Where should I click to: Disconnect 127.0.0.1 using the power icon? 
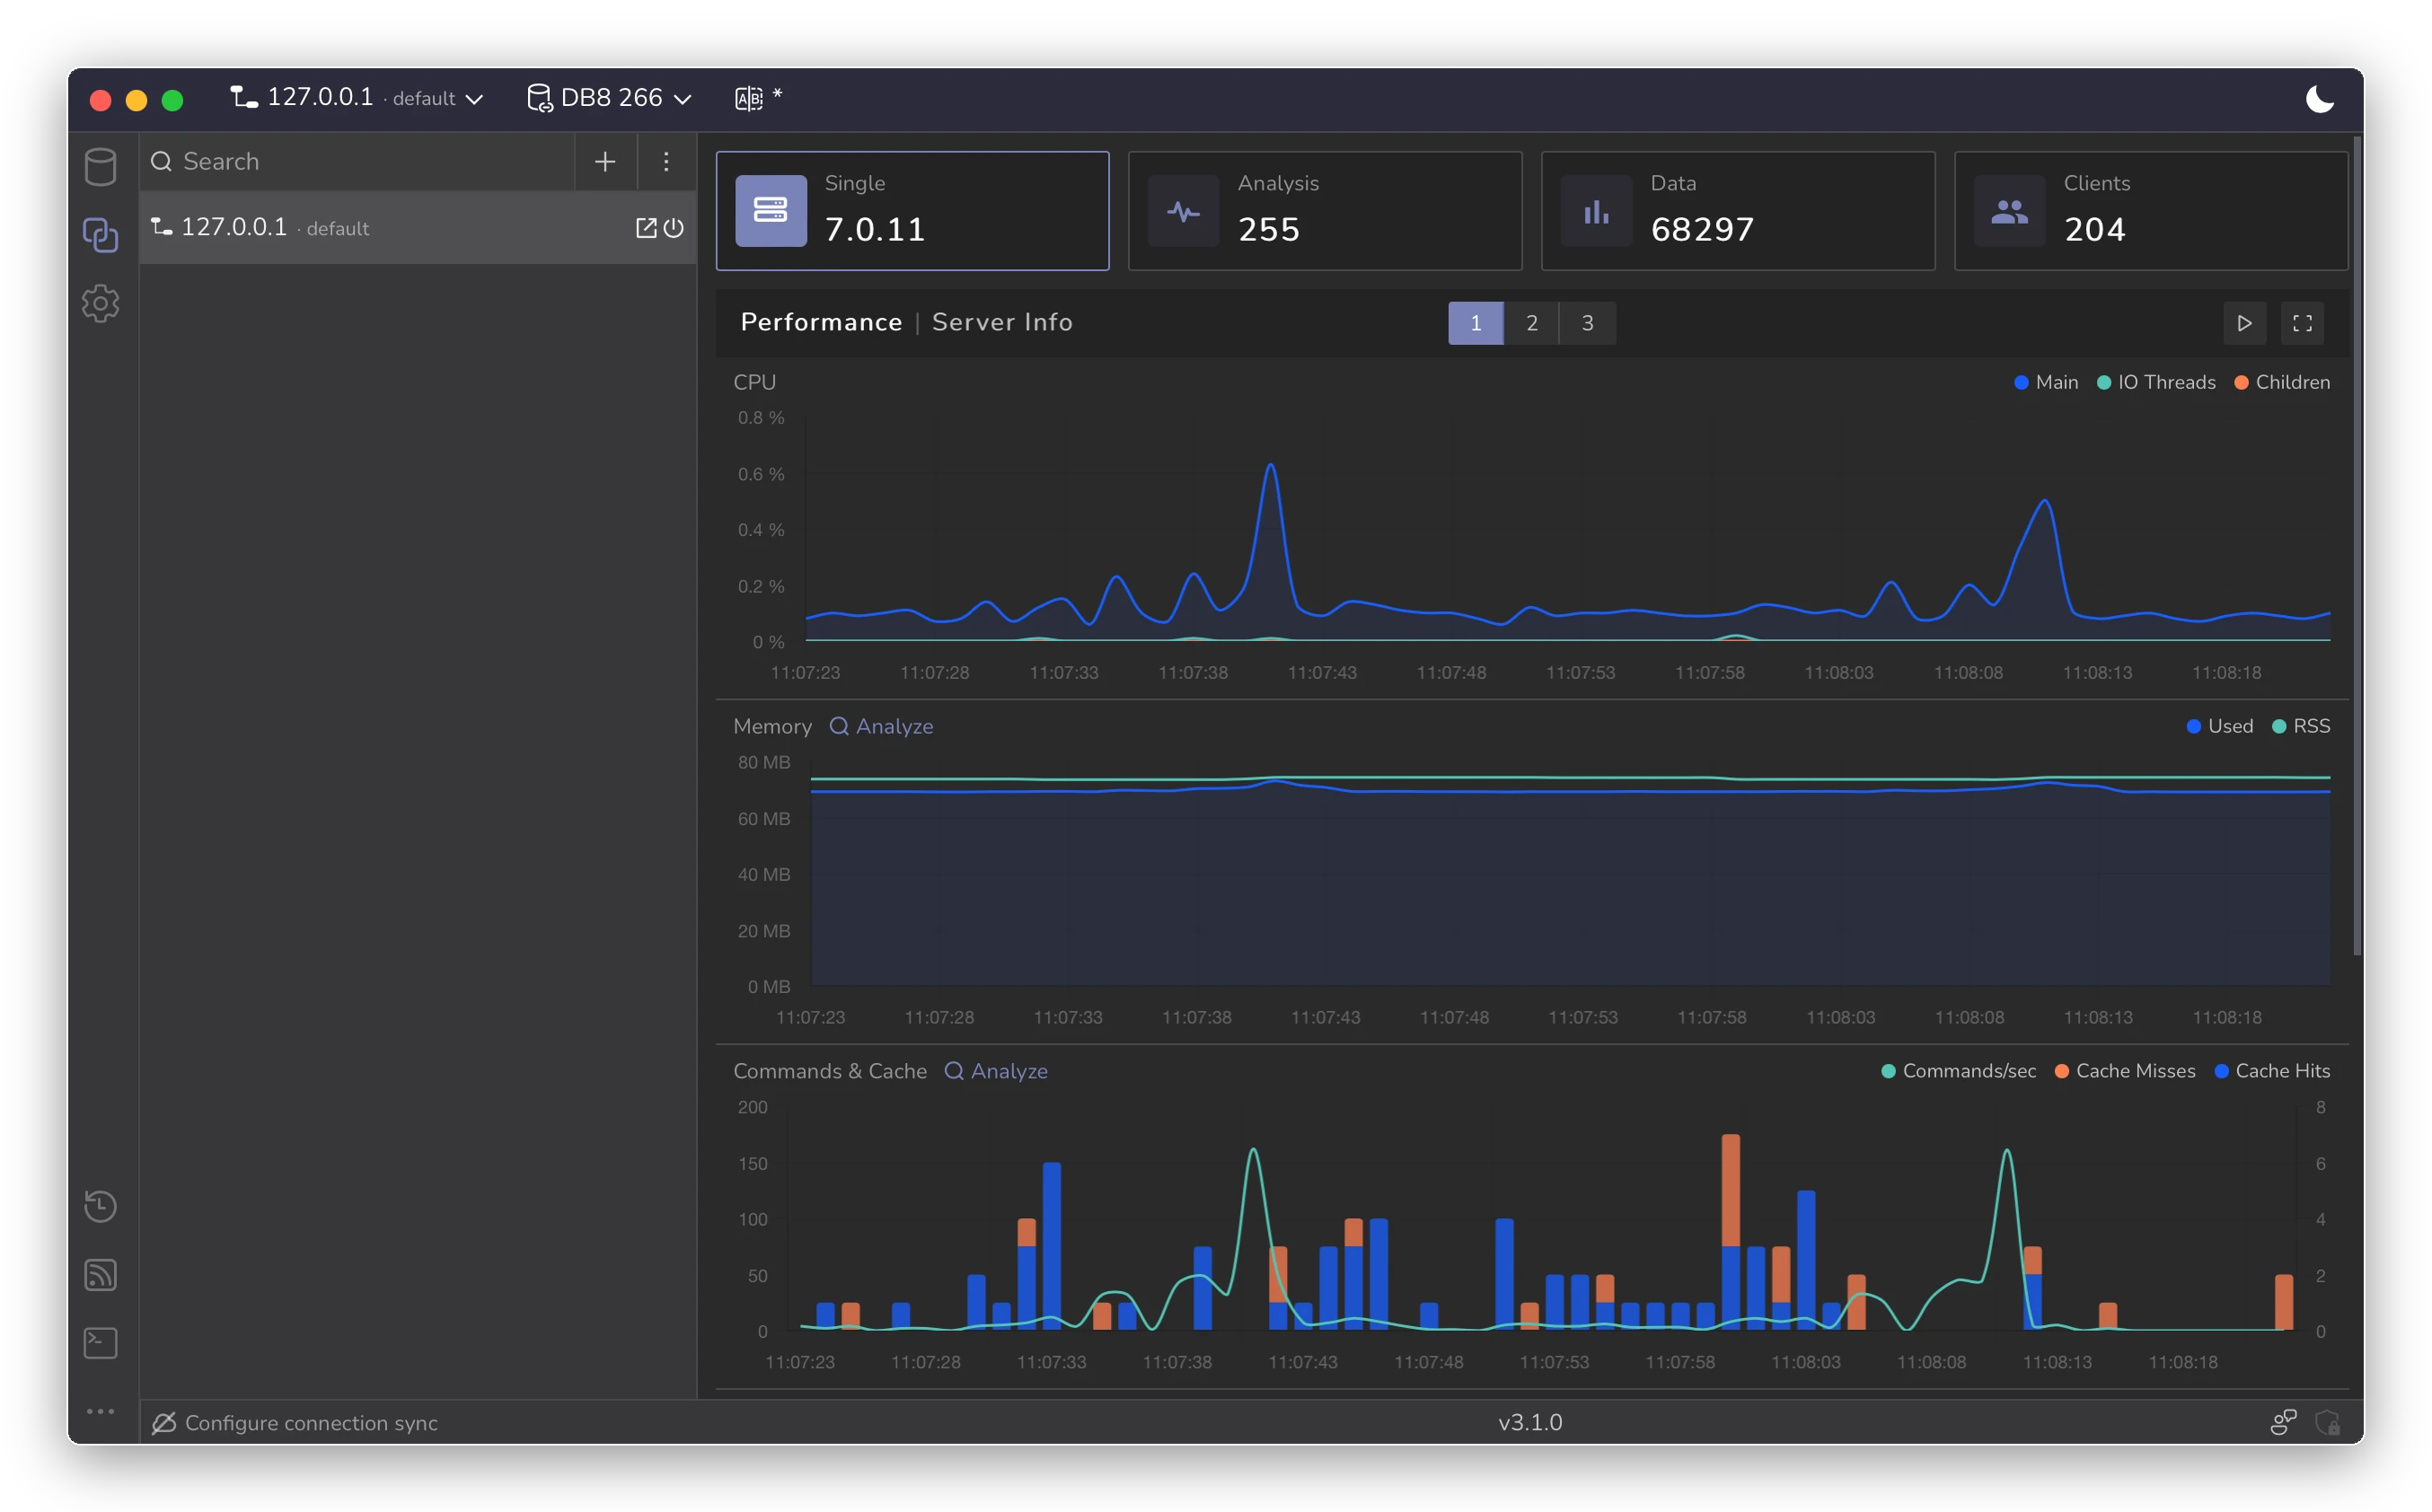(674, 228)
